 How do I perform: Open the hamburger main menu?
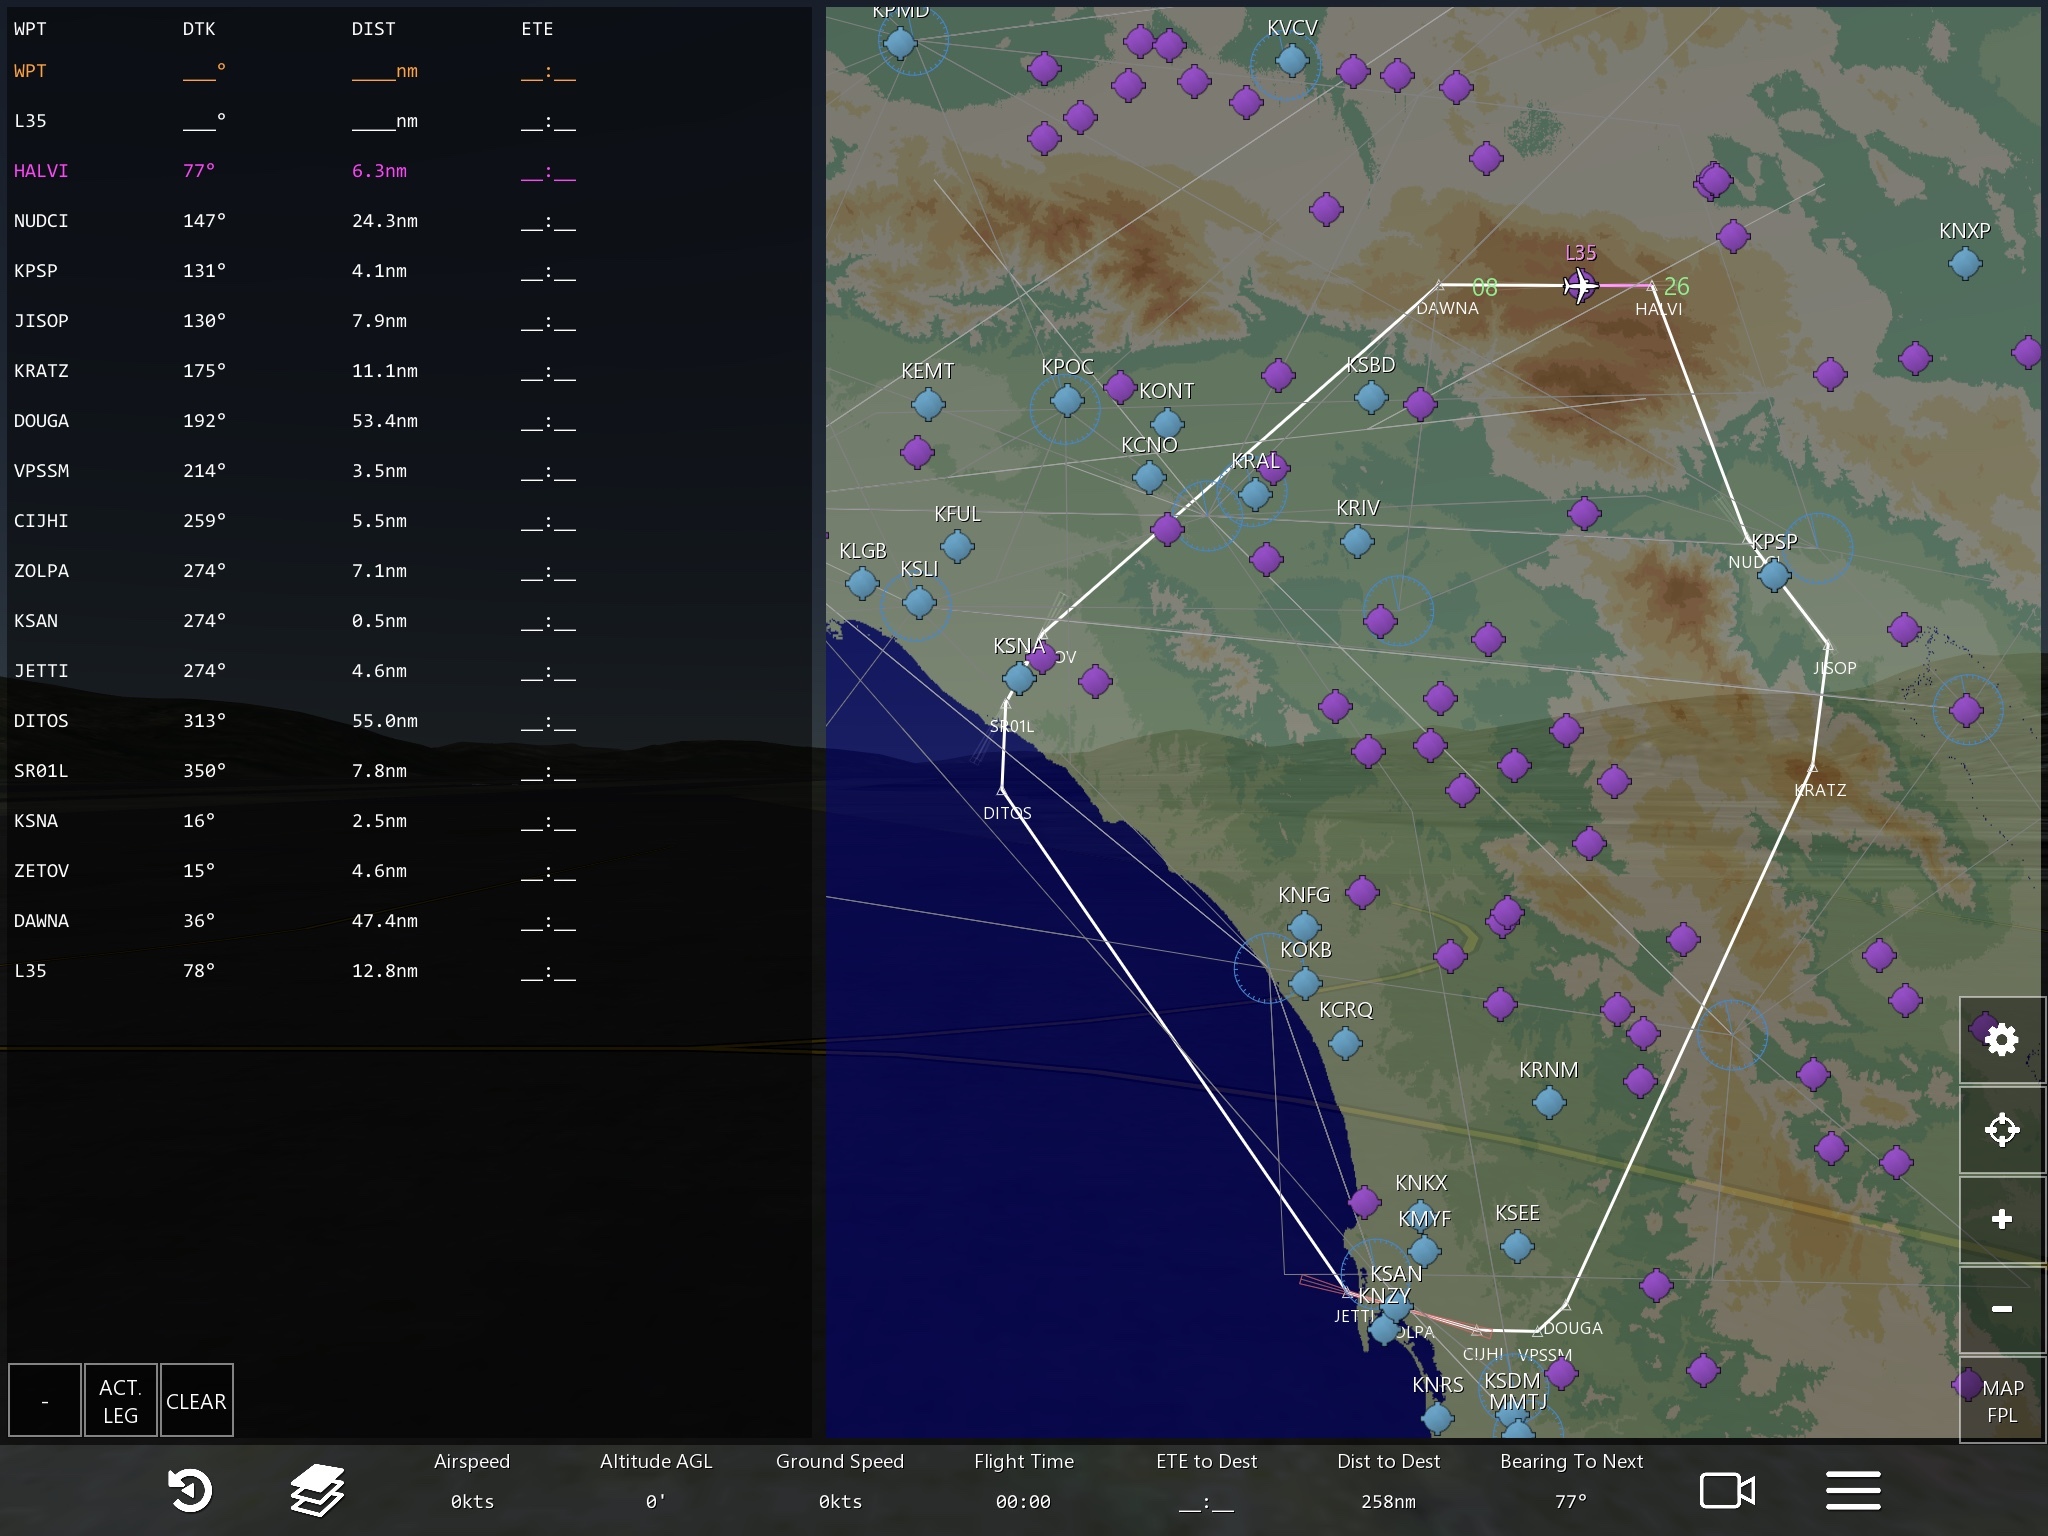(x=1853, y=1490)
